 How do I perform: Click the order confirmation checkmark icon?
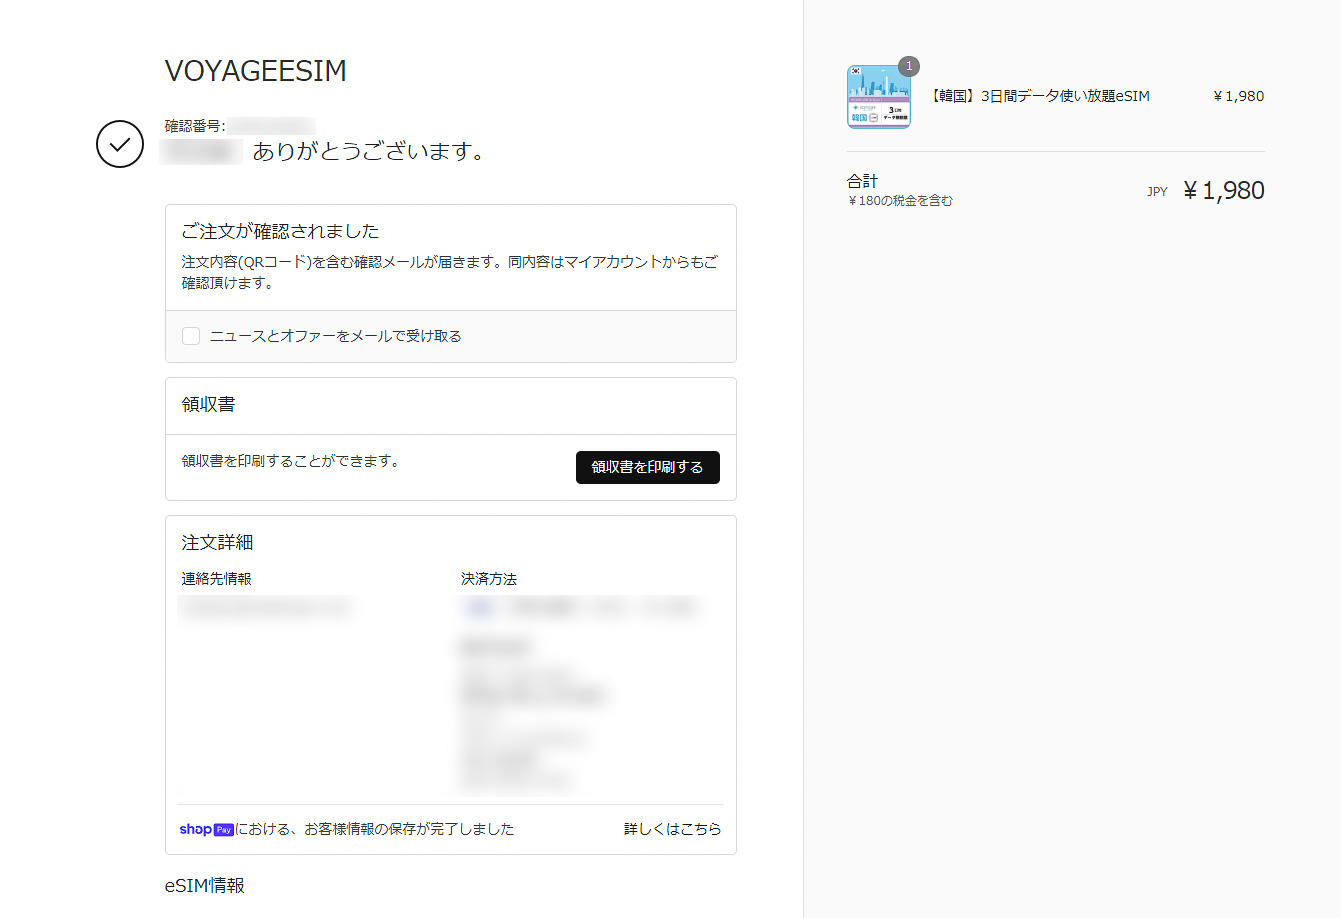120,144
